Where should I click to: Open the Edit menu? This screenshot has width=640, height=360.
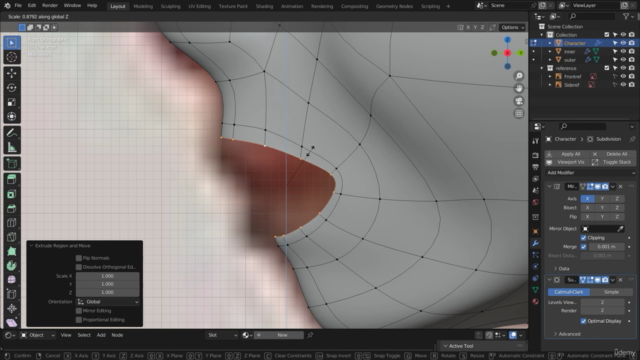(32, 6)
